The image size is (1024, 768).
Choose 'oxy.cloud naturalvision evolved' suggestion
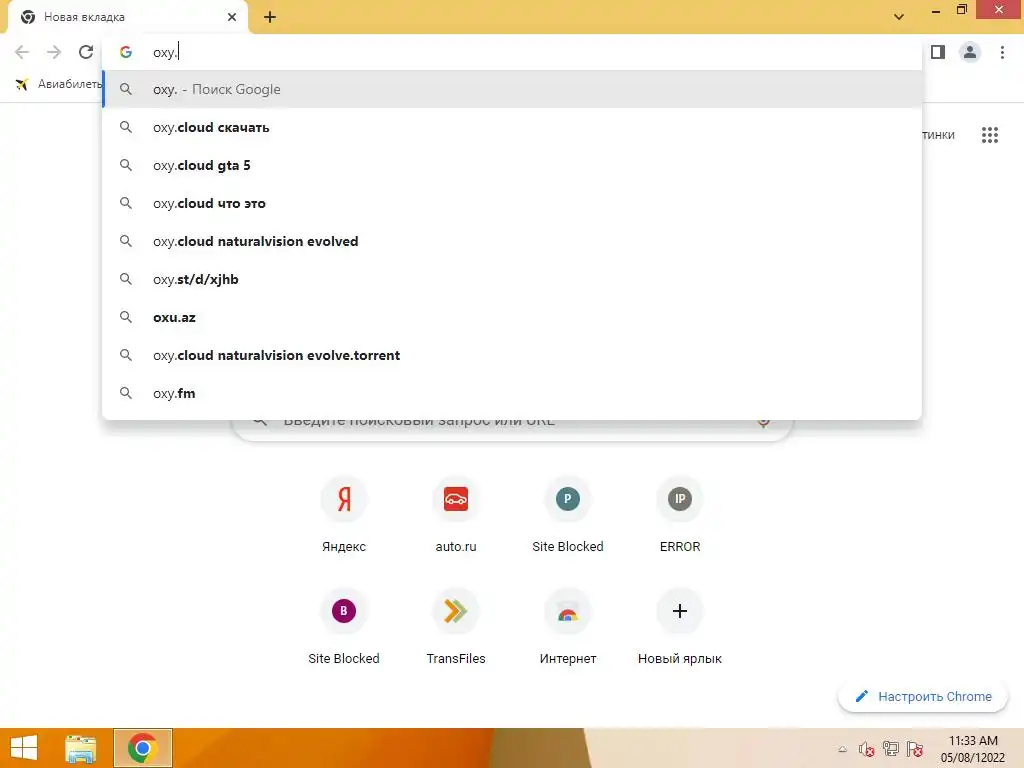tap(512, 241)
